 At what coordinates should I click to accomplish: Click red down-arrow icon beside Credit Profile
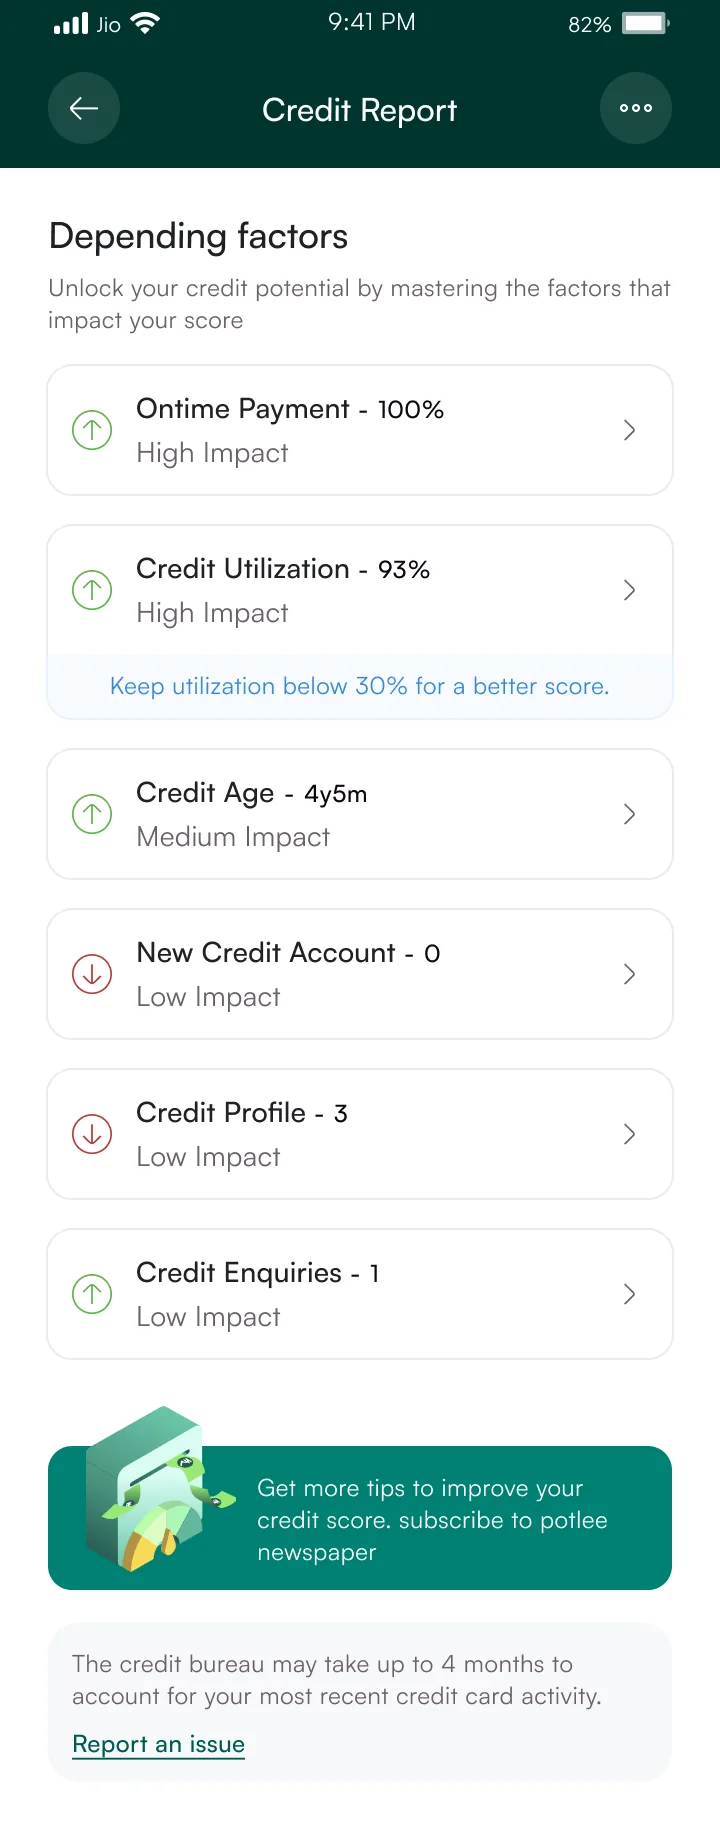point(92,1134)
